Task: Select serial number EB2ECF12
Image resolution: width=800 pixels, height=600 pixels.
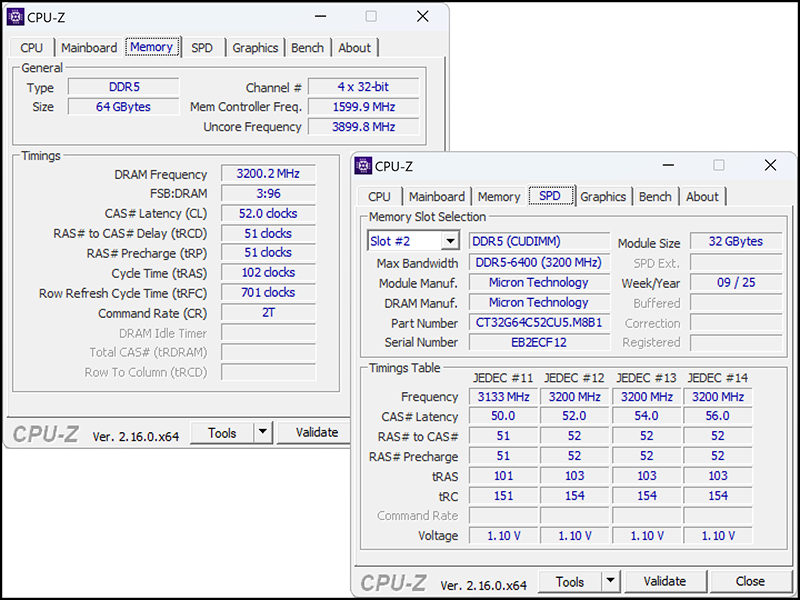Action: click(x=539, y=342)
